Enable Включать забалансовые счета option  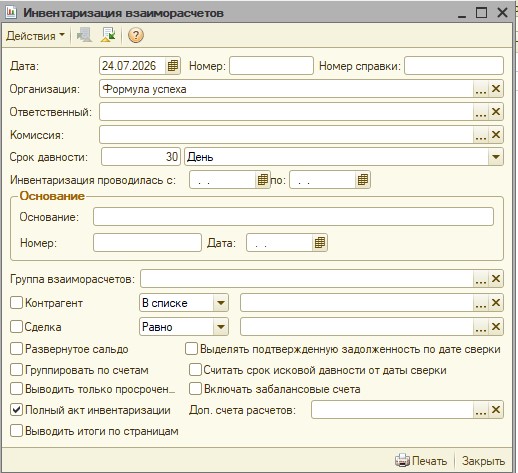[195, 389]
